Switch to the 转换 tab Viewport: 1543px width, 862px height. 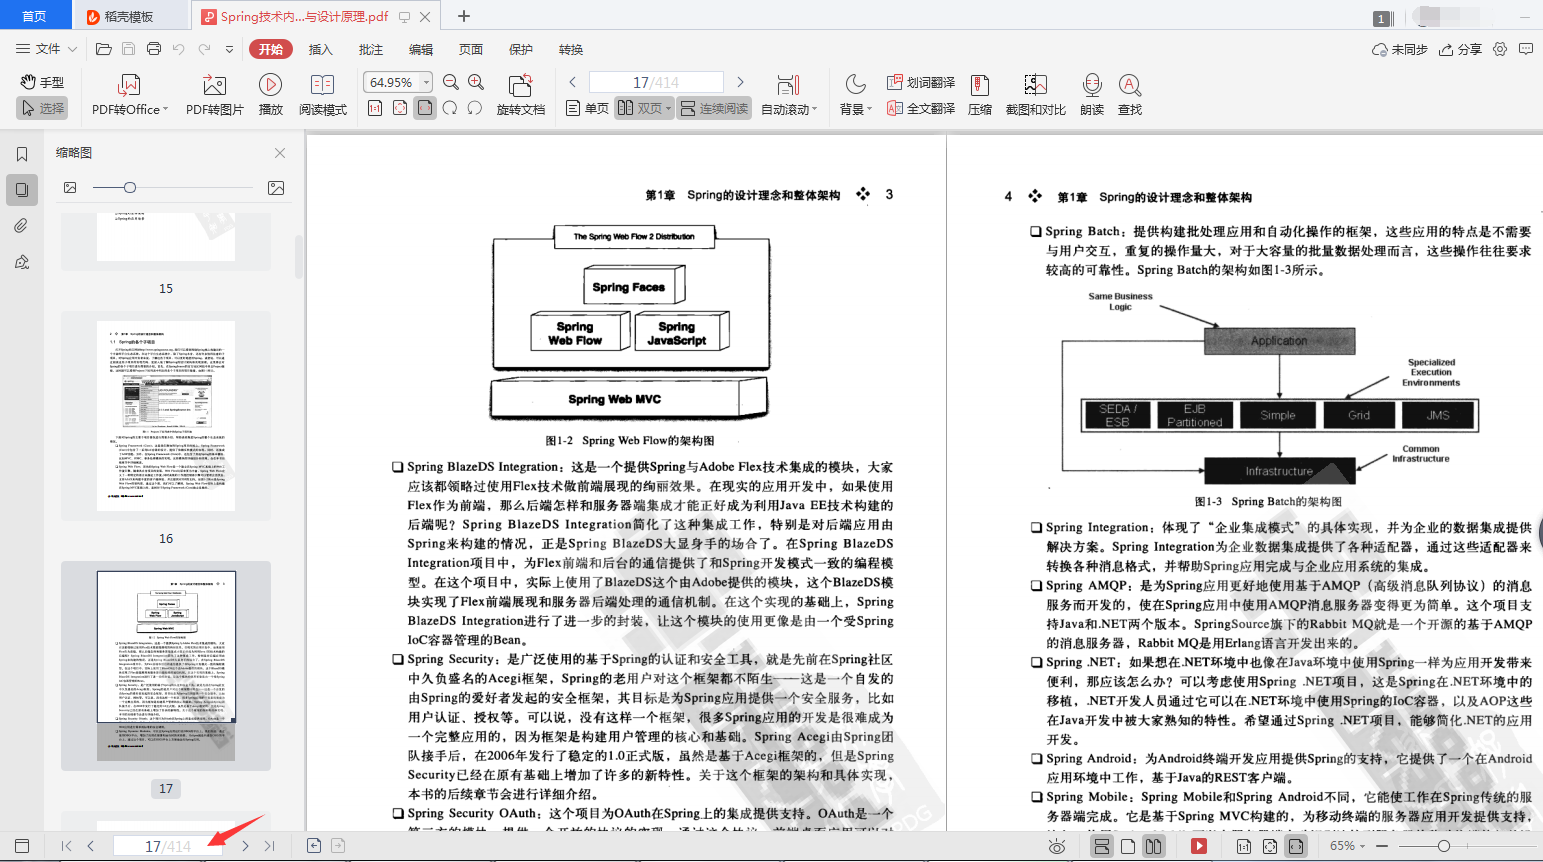[x=571, y=49]
